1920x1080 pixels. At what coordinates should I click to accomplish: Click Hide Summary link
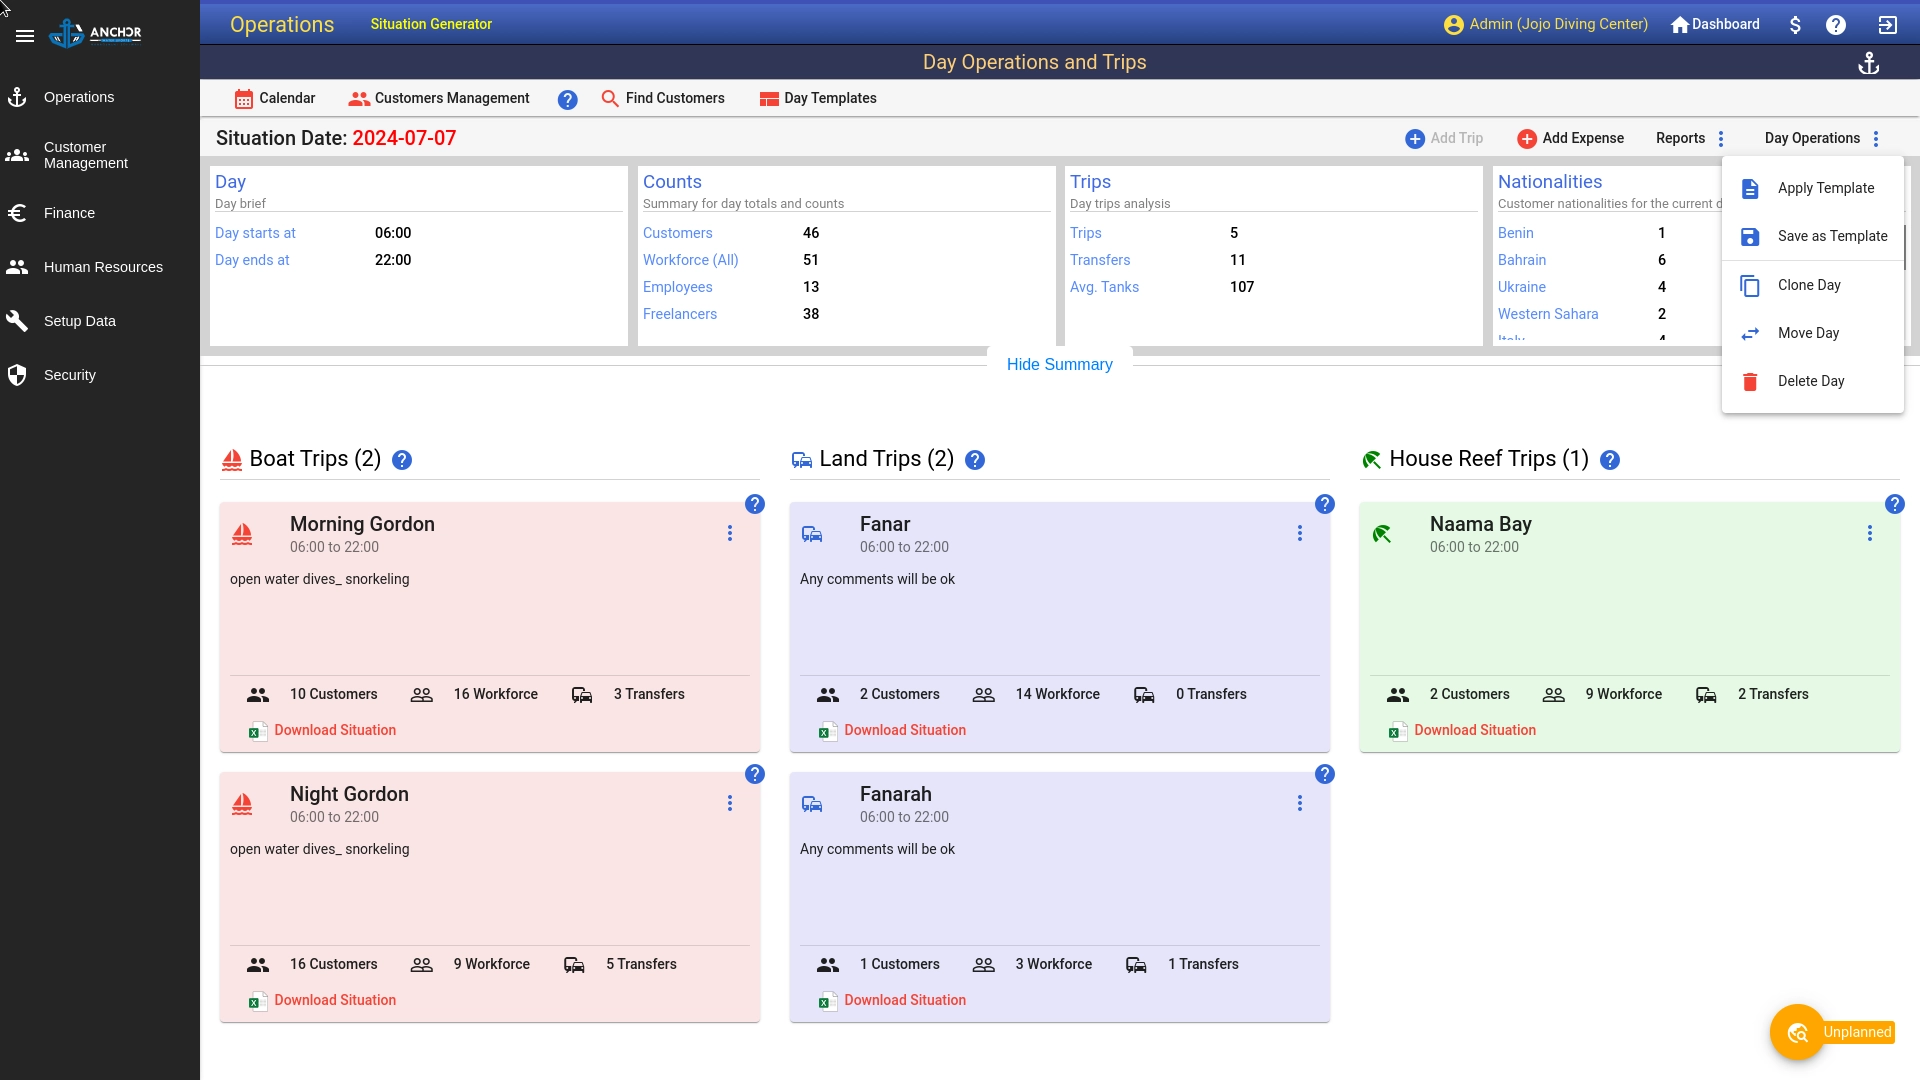point(1059,365)
